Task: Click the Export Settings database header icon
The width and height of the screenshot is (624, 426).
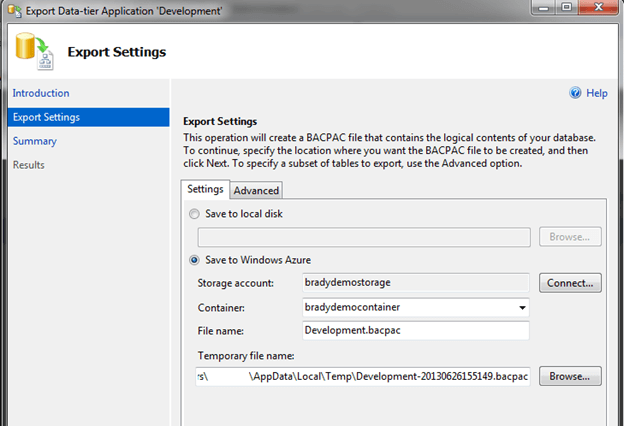Action: (x=35, y=51)
